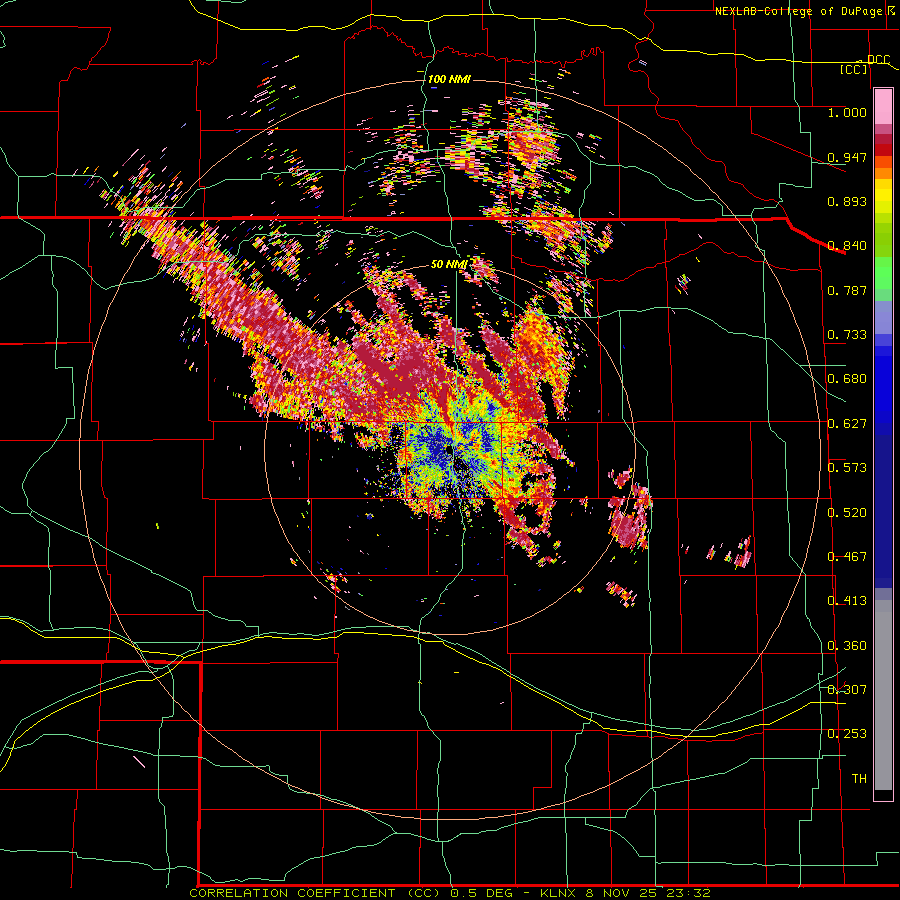Select the 0.947 legend value

tap(847, 157)
